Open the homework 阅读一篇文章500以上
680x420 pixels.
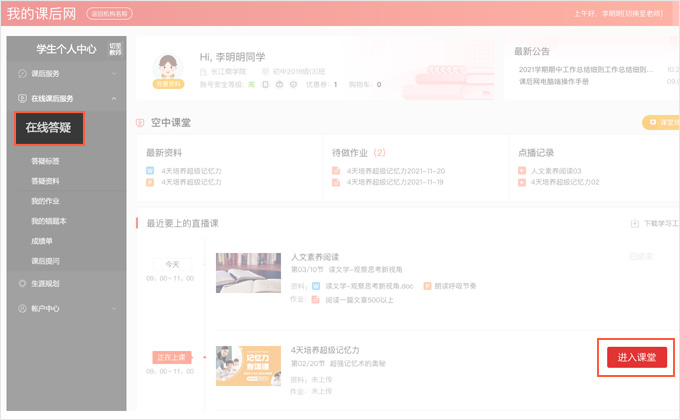pos(360,300)
